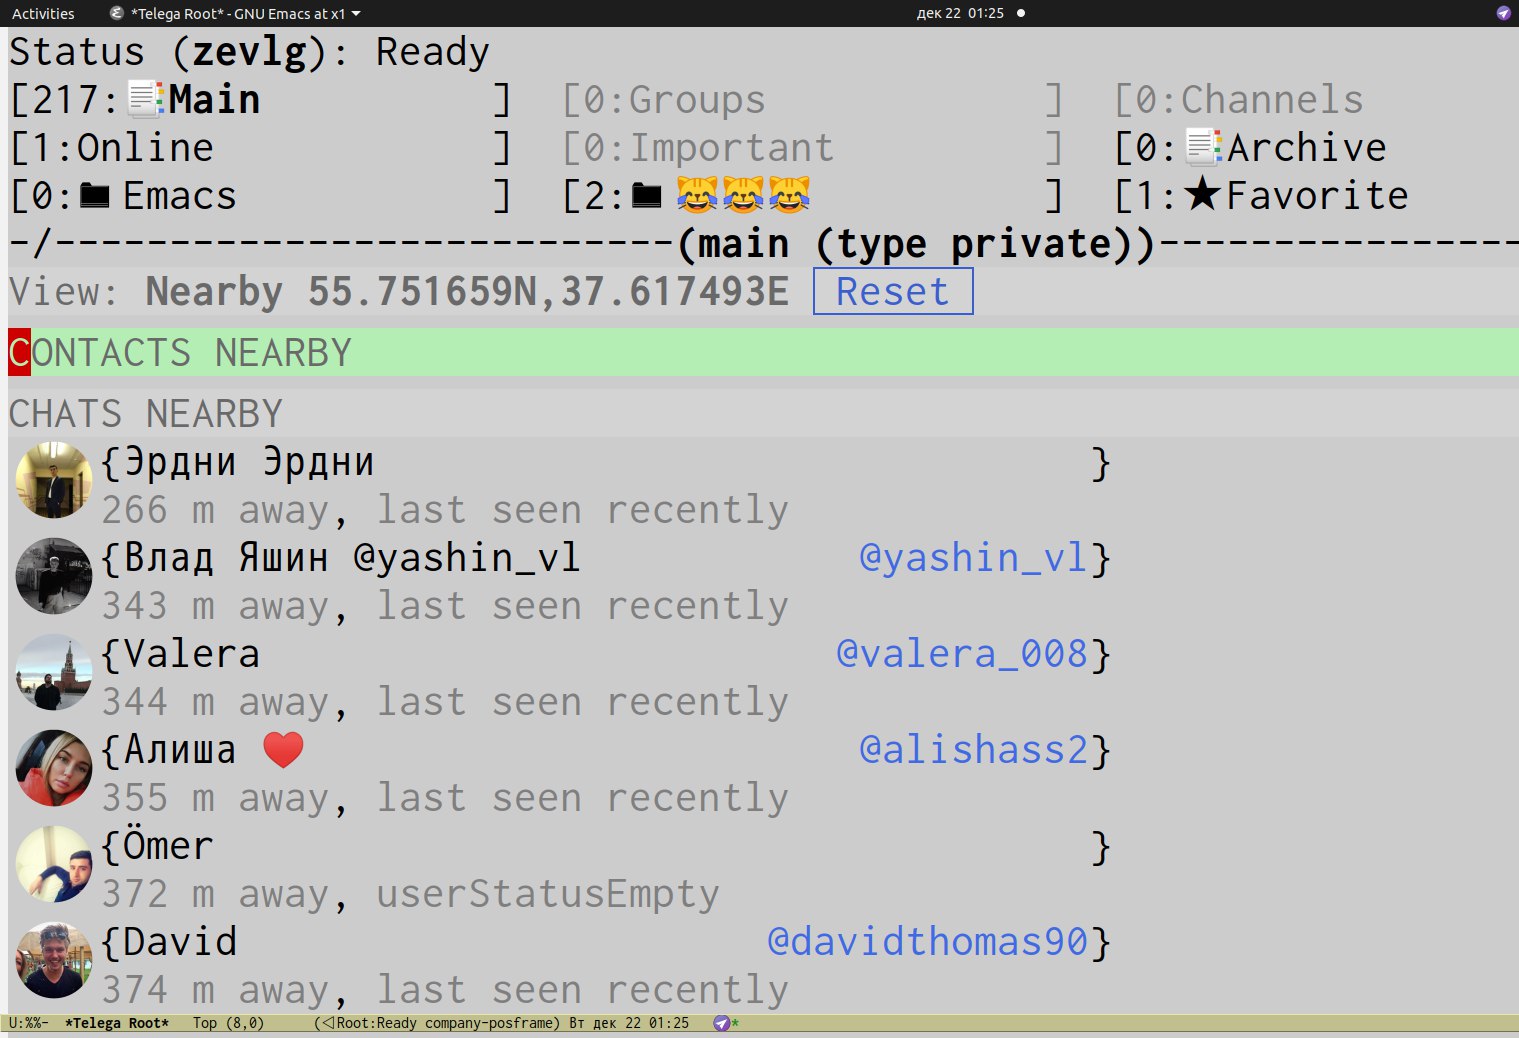Screen dimensions: 1519x1038
Task: Click the '374 m away' status line
Action: coord(445,990)
